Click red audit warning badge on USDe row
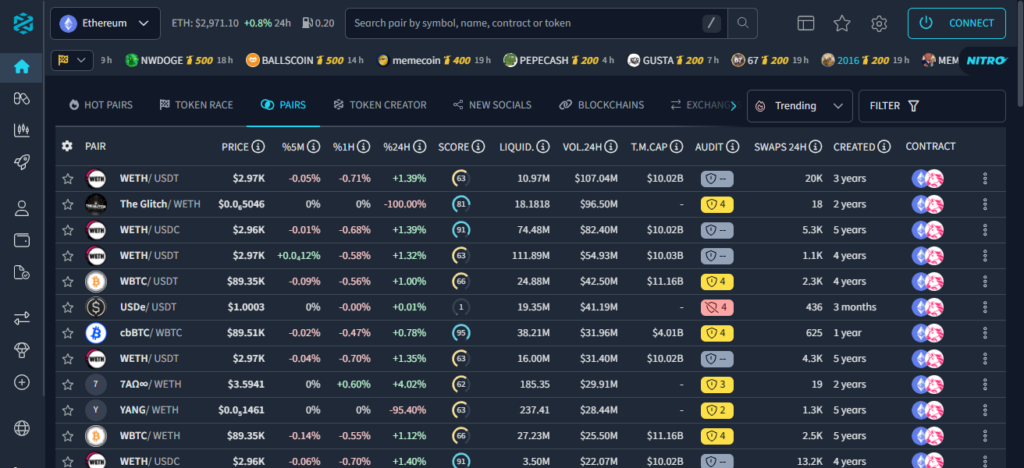This screenshot has width=1024, height=468. 717,307
